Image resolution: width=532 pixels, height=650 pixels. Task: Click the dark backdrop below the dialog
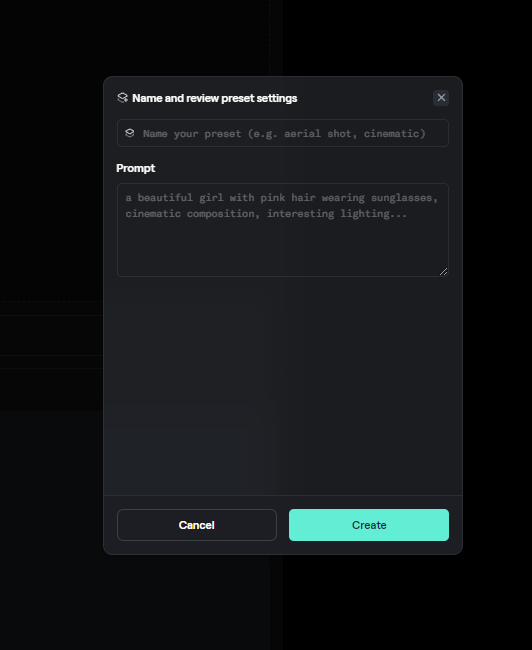point(283,603)
